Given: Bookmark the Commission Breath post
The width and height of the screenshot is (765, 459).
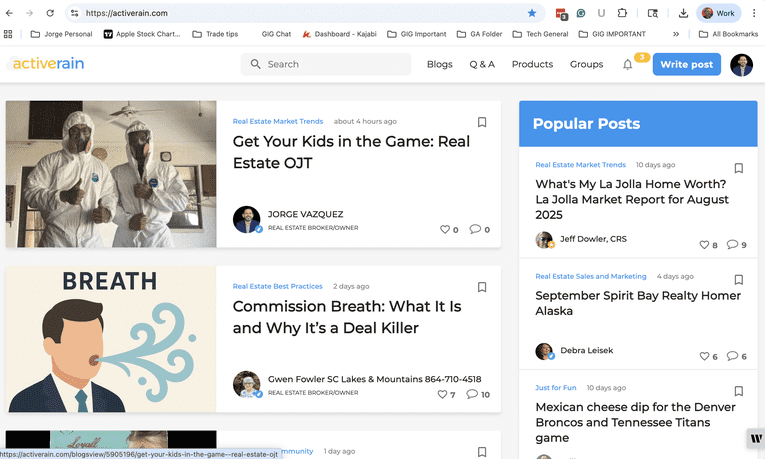Looking at the screenshot, I should click(482, 287).
